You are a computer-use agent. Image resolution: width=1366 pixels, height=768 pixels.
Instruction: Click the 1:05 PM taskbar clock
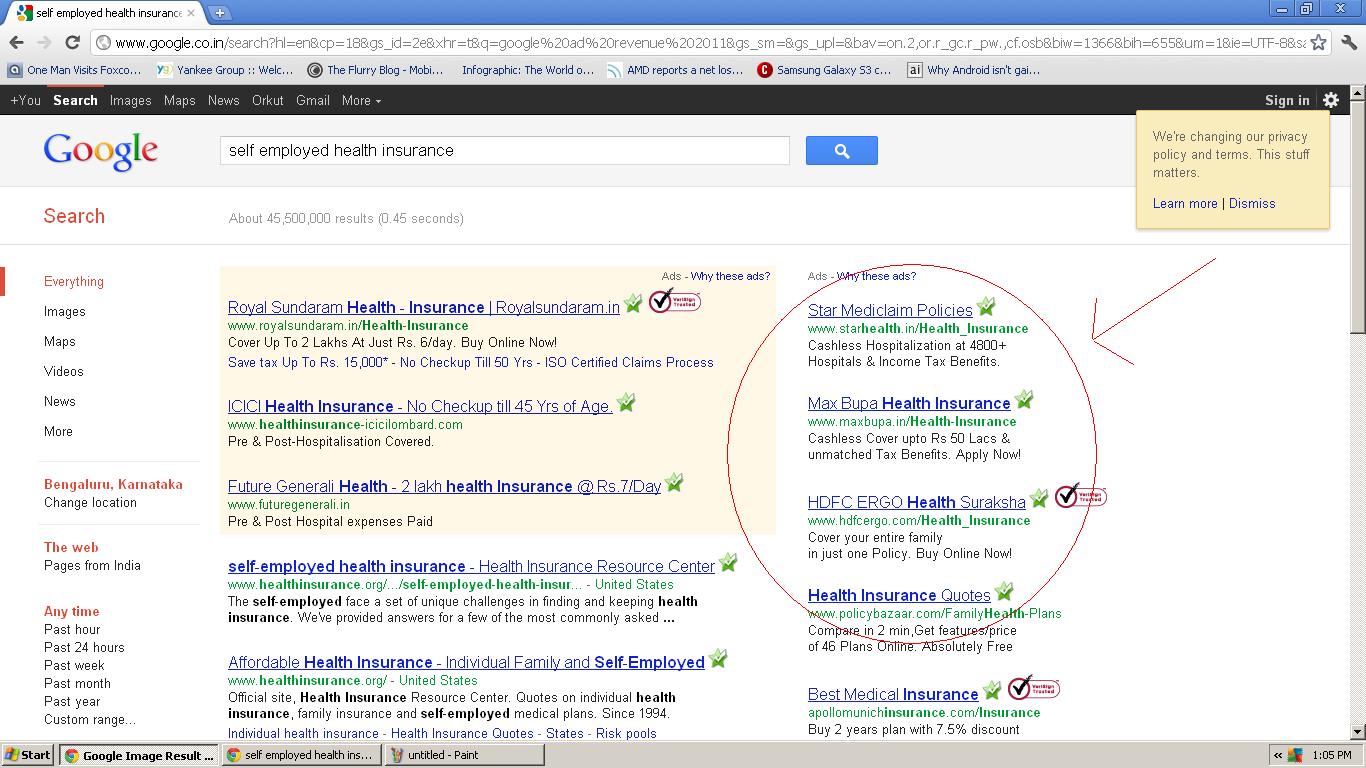[1332, 755]
